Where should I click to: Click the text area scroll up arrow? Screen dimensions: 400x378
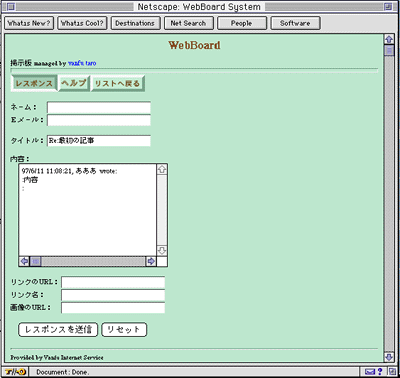click(162, 169)
